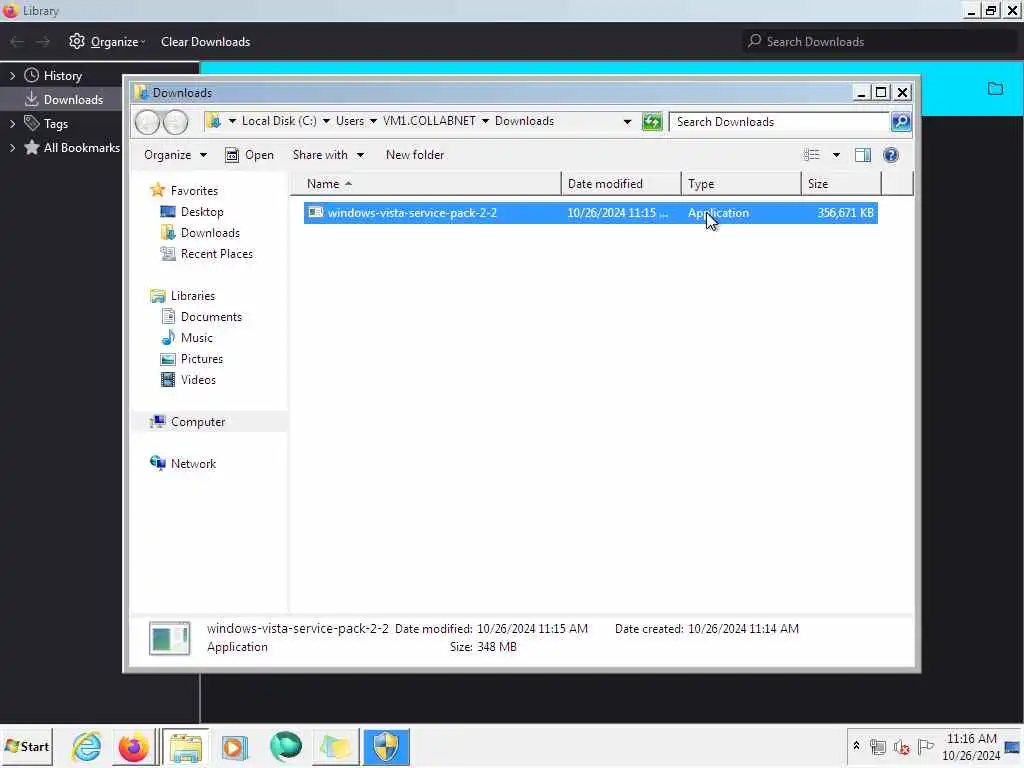
Task: Select Network in the navigation pane
Action: [x=193, y=464]
